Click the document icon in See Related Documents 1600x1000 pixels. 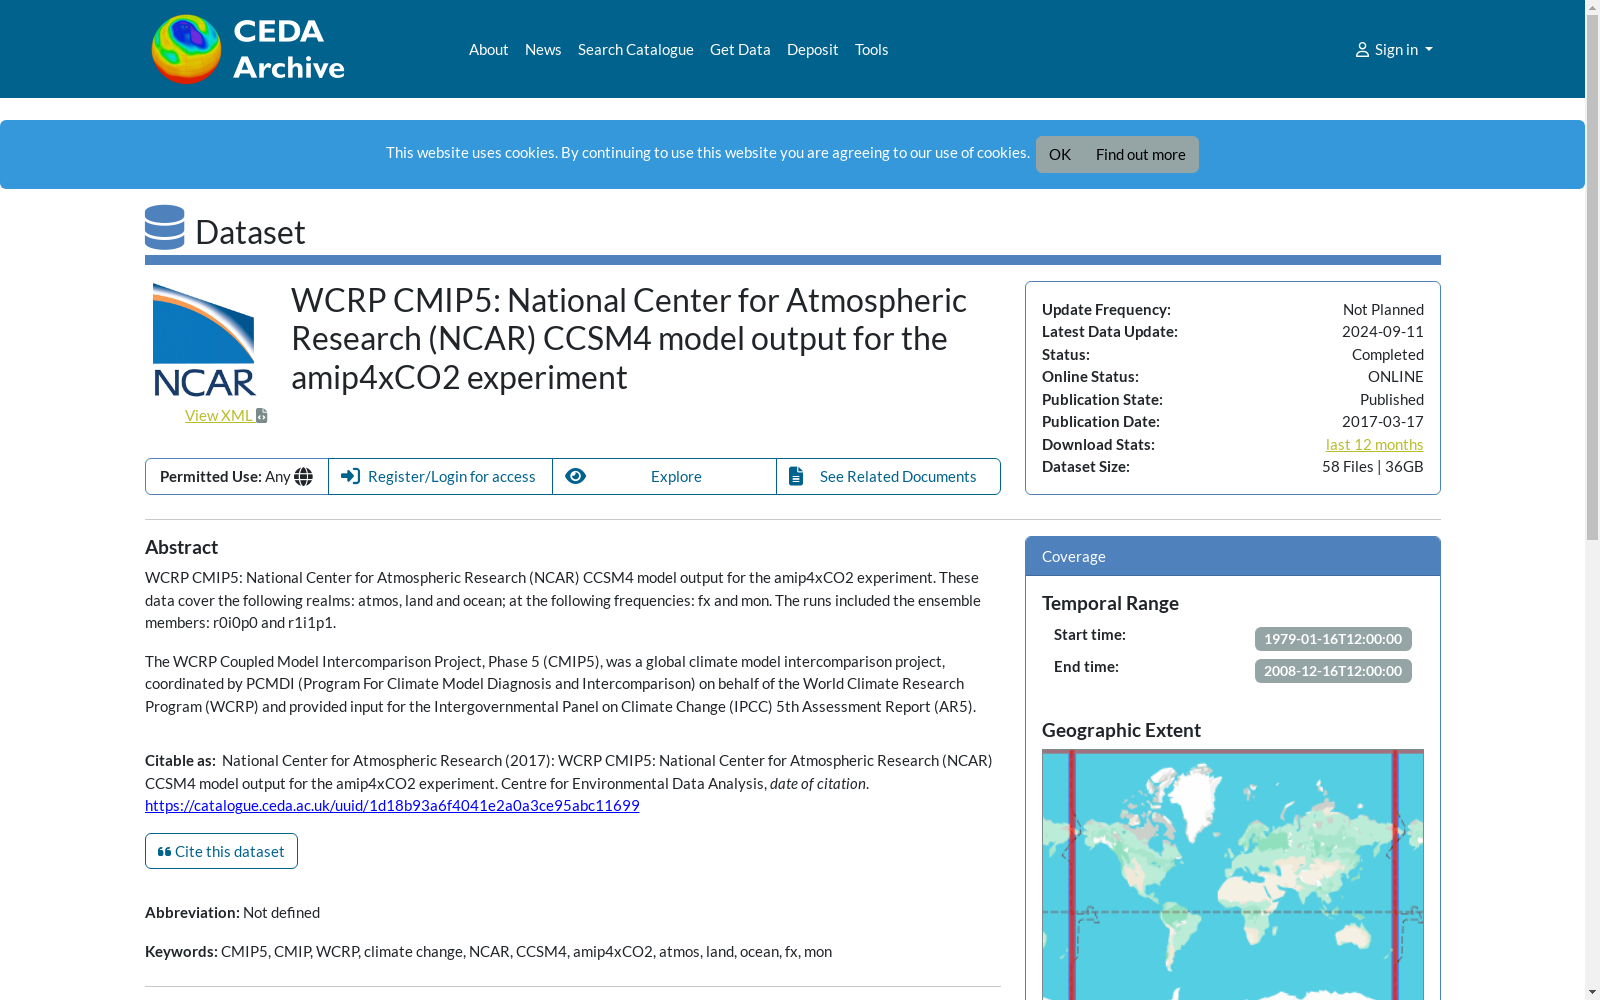pos(796,476)
